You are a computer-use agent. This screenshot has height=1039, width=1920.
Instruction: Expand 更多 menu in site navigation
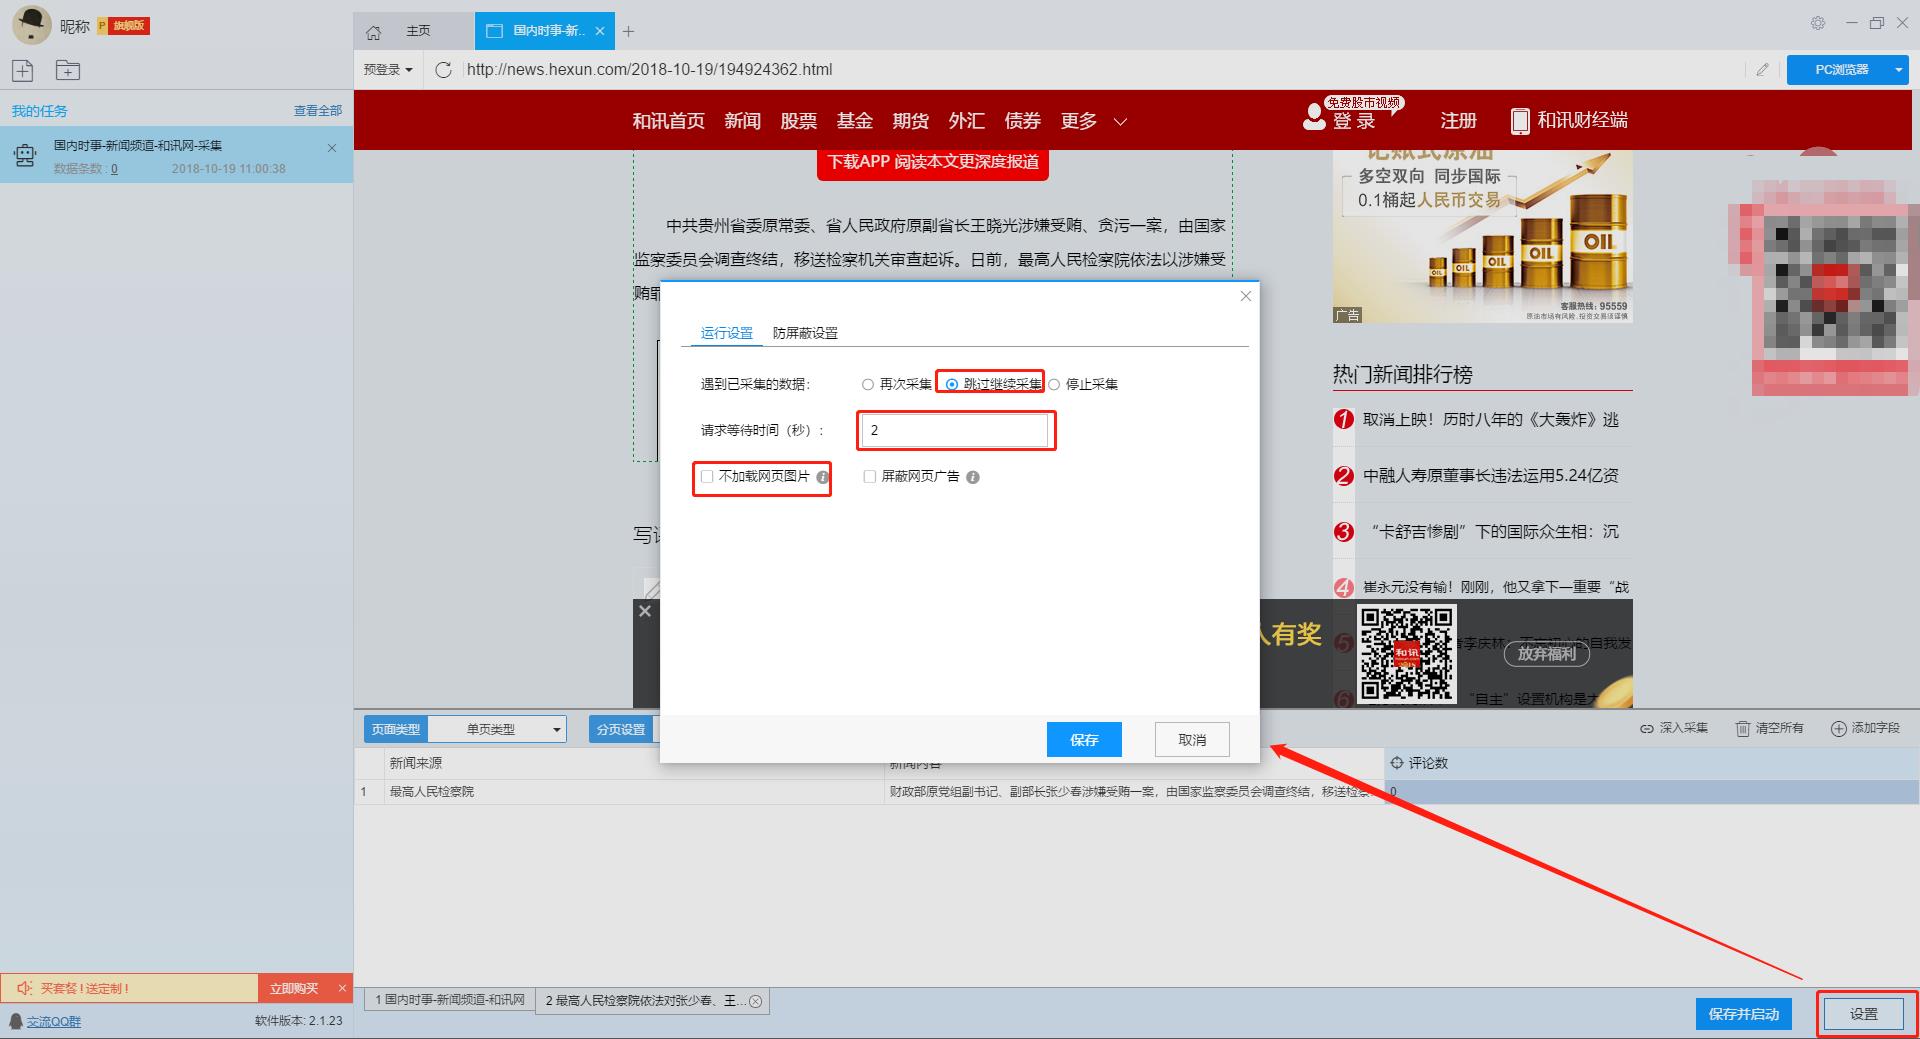click(1093, 121)
